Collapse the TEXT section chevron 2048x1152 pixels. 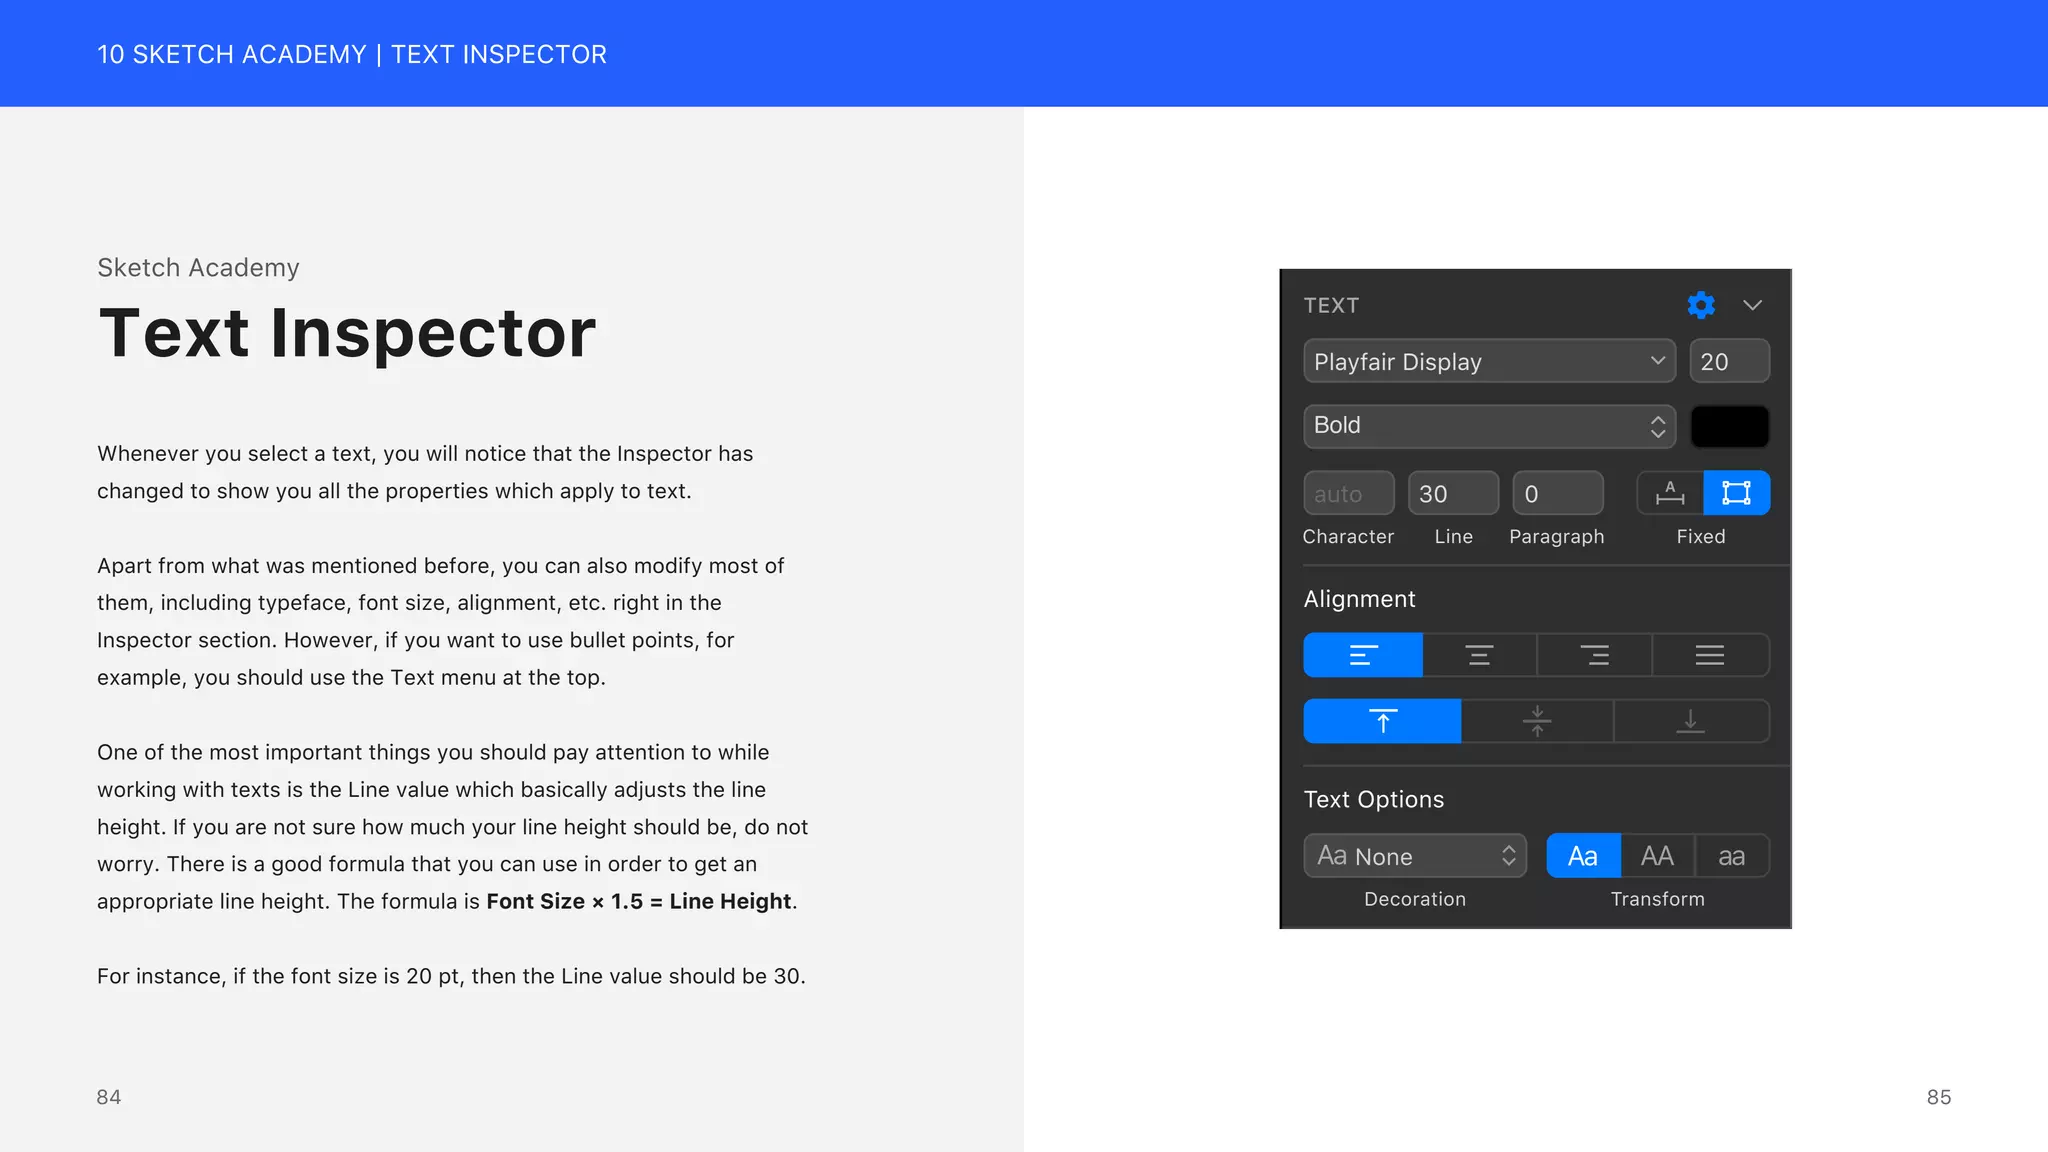[x=1752, y=305]
